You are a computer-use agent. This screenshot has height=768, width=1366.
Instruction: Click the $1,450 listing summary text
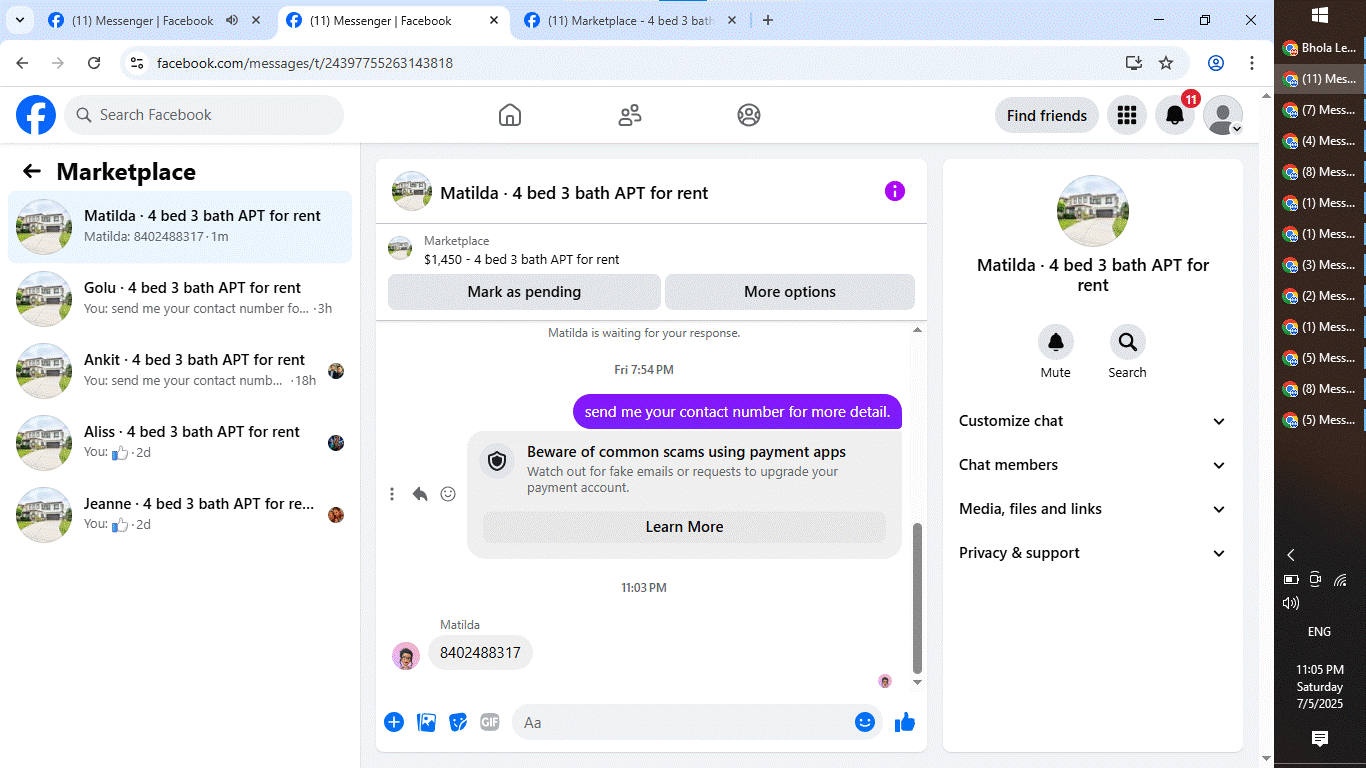coord(522,259)
